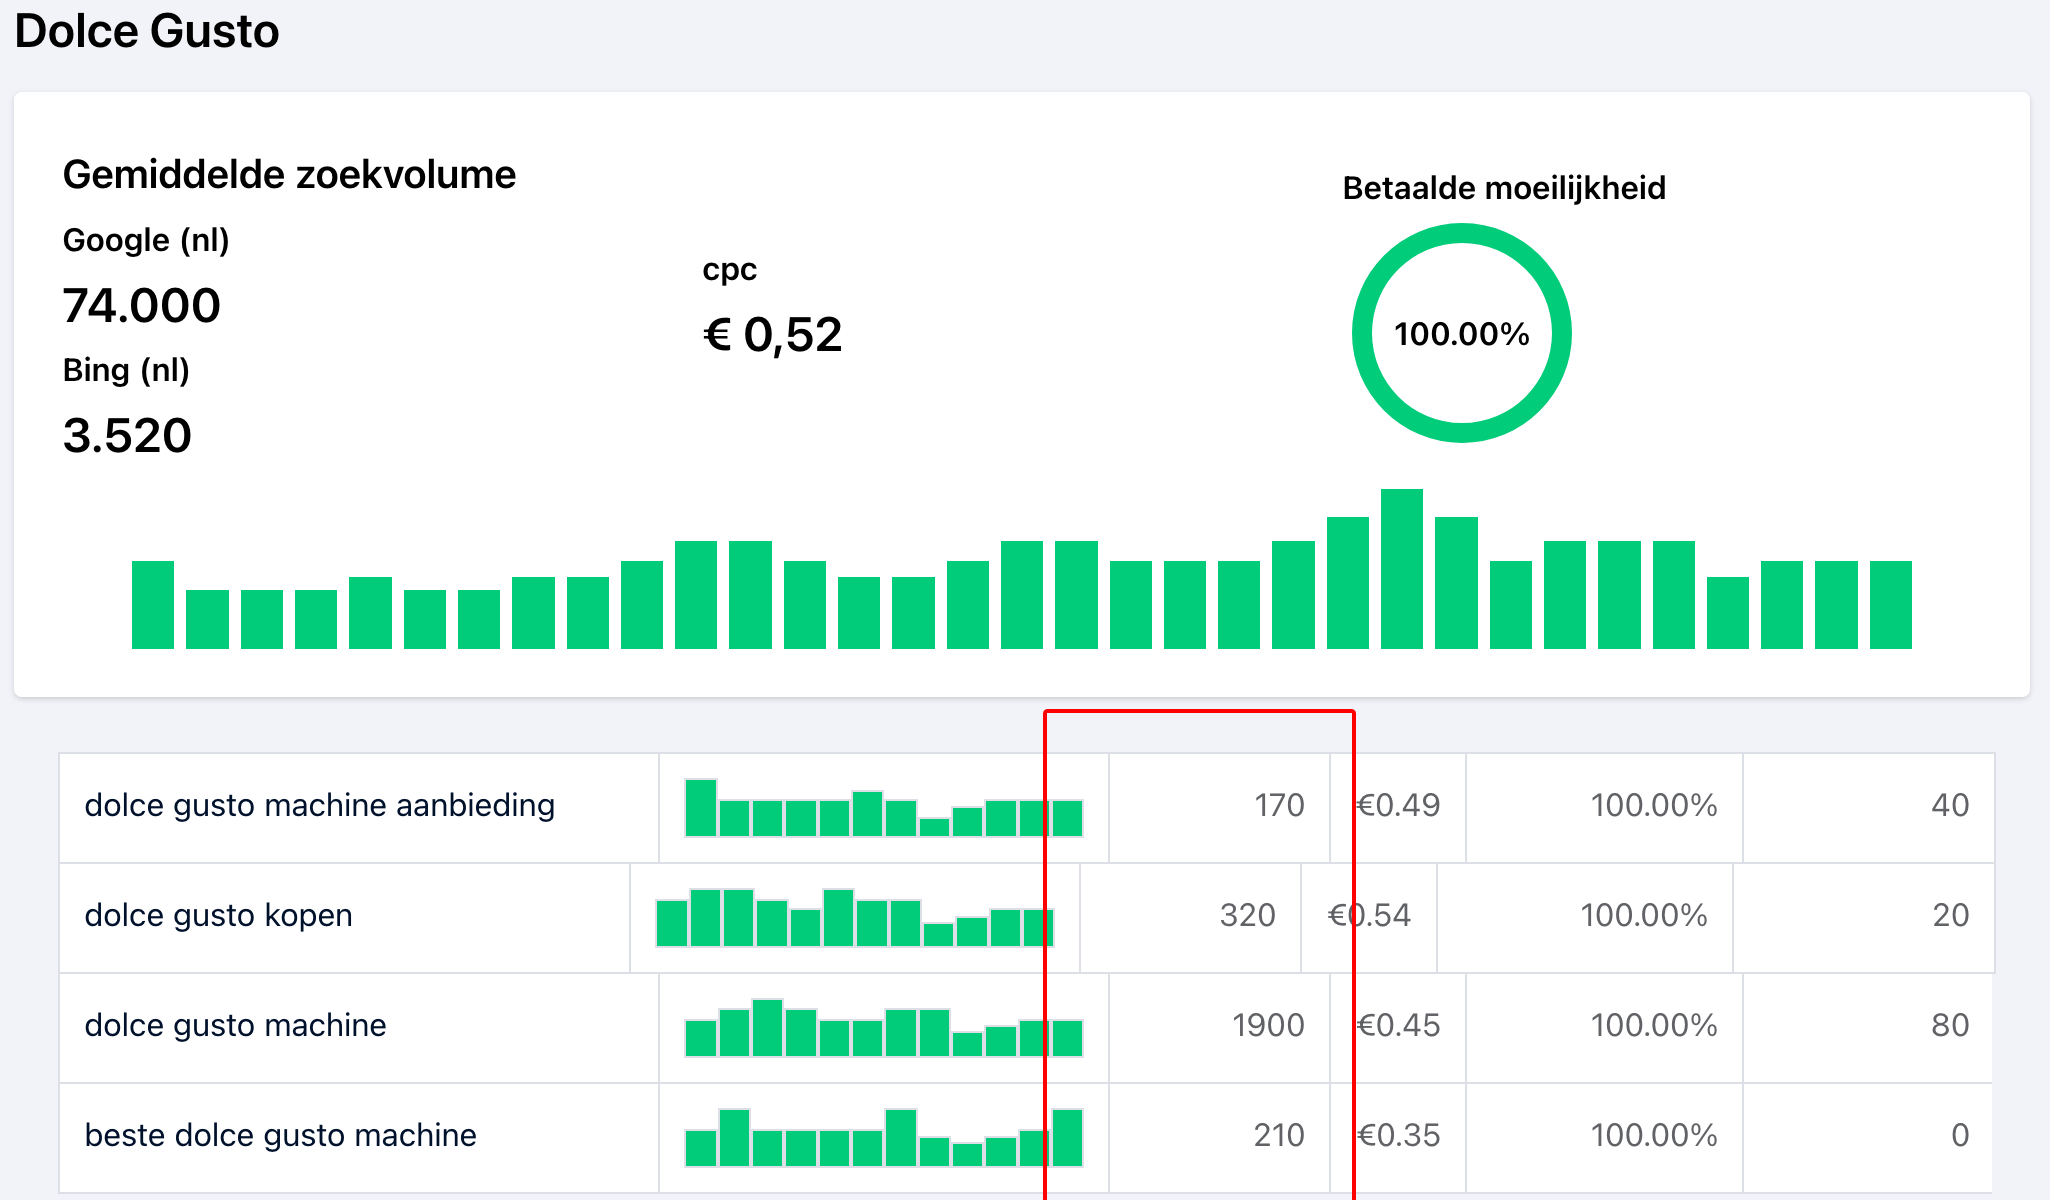Select the volume value 320
2050x1200 pixels.
1248,916
